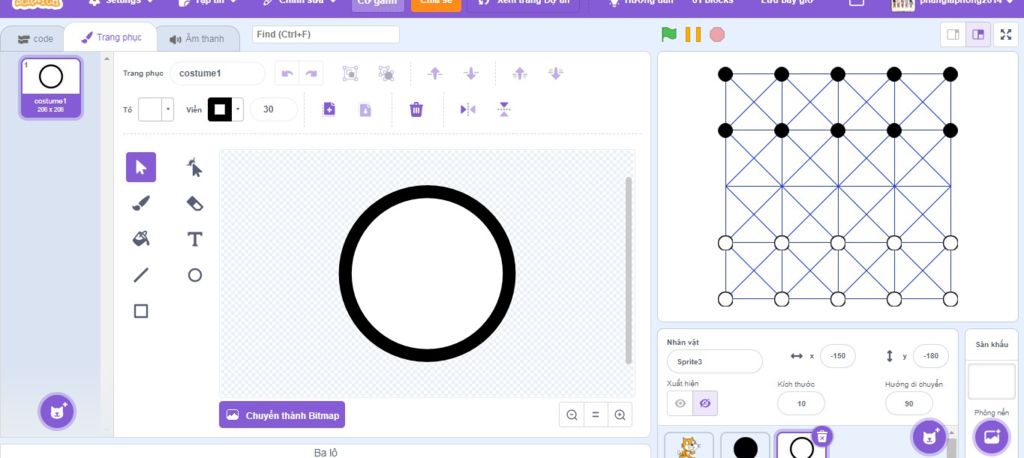This screenshot has height=458, width=1024.
Task: Undo the last costume edit
Action: point(287,73)
